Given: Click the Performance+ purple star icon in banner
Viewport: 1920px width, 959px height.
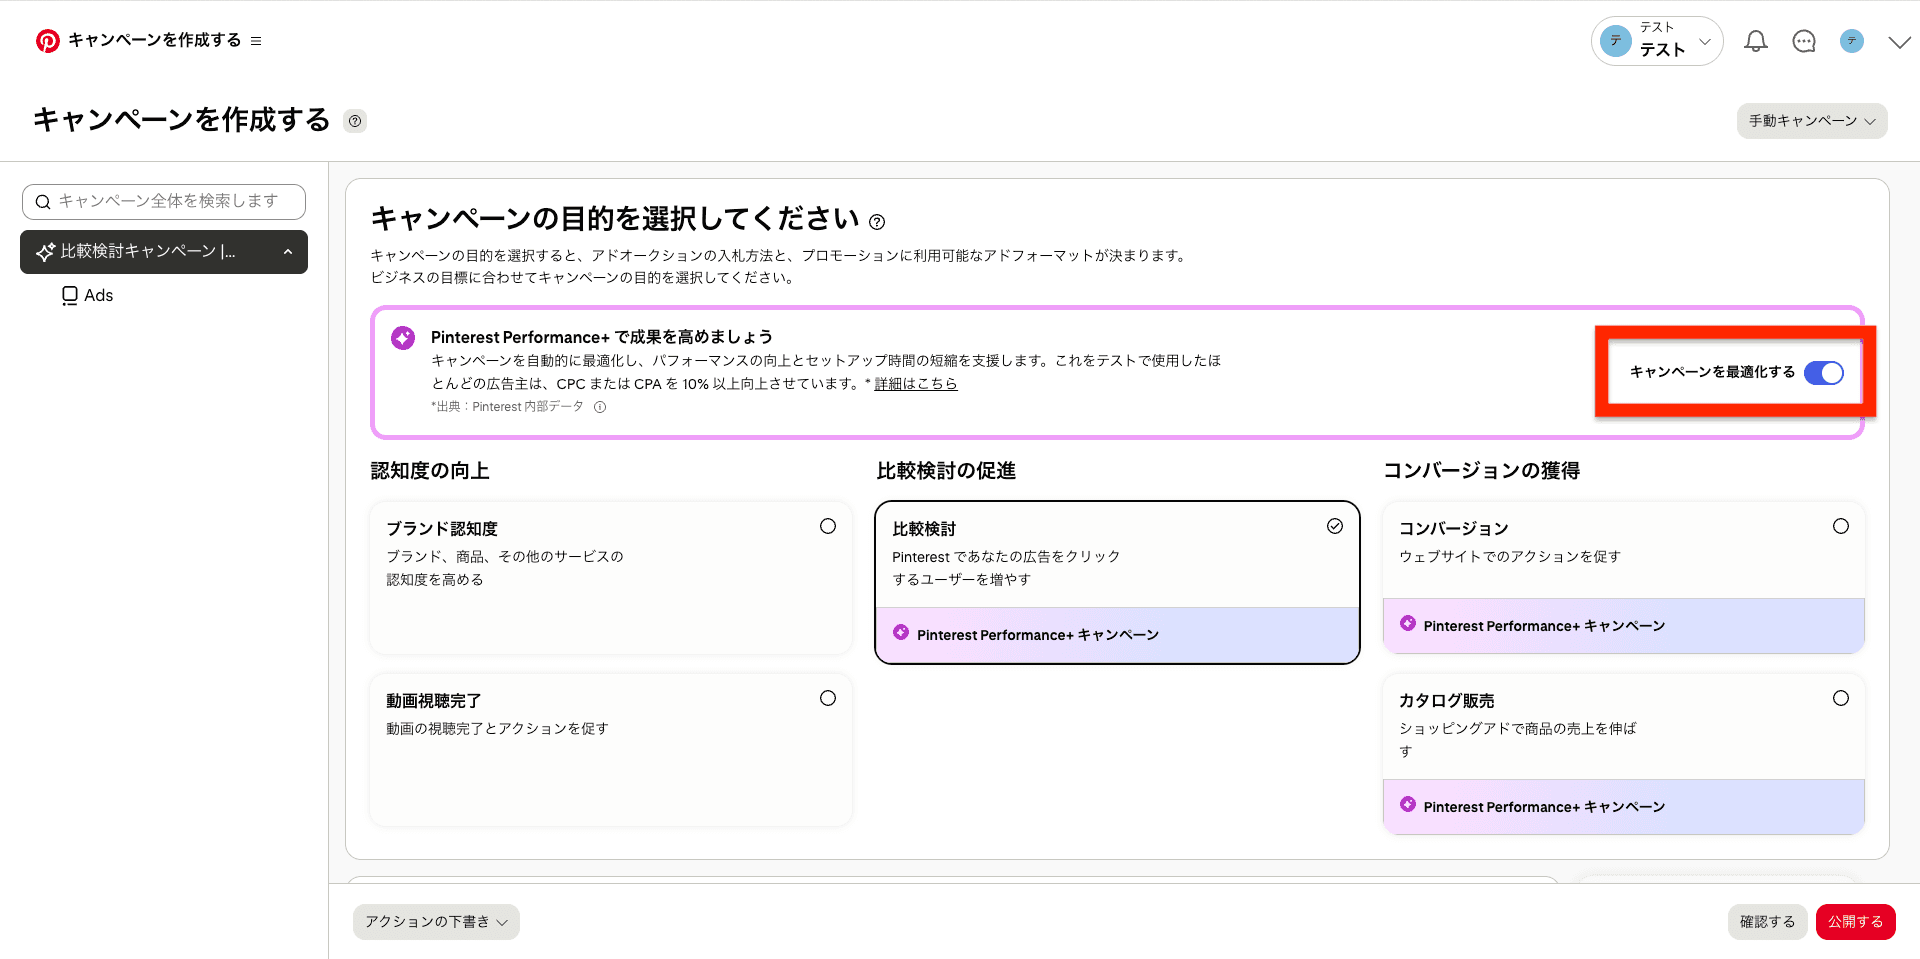Looking at the screenshot, I should tap(403, 338).
